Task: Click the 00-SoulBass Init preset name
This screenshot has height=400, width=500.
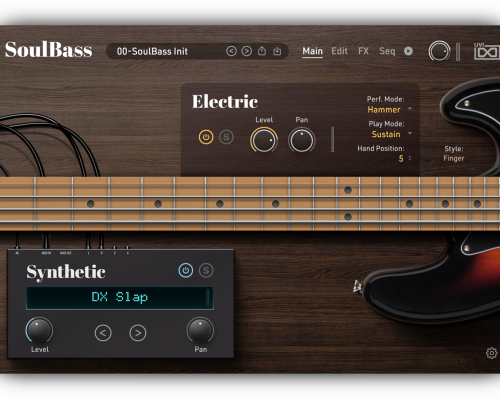Action: click(152, 51)
